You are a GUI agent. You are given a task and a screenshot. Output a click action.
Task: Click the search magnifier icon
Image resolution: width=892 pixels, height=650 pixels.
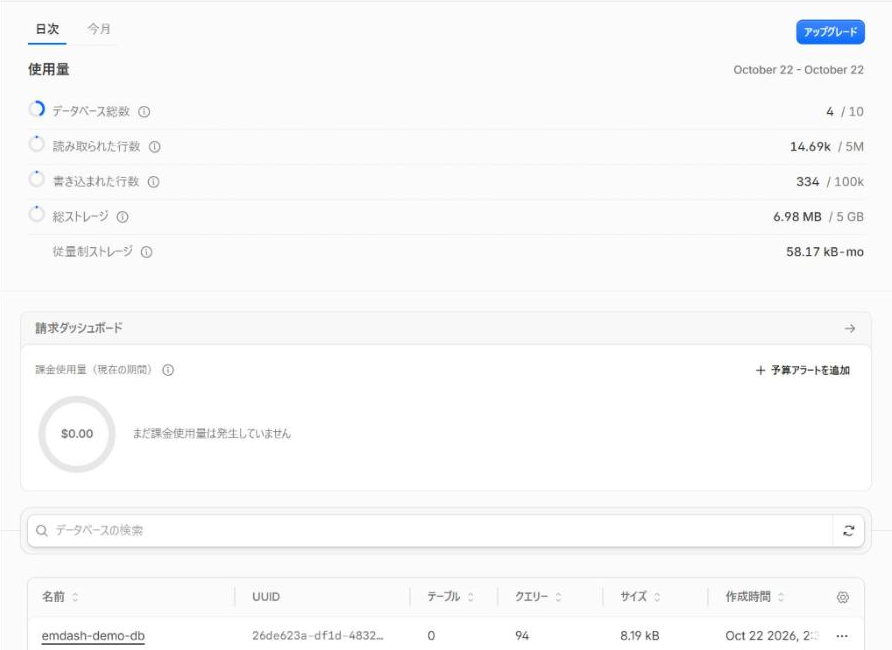pyautogui.click(x=42, y=531)
